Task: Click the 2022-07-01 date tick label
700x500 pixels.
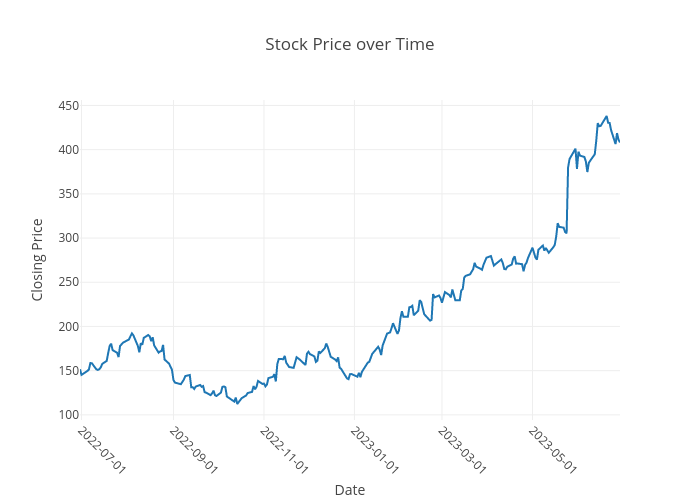Action: (101, 449)
